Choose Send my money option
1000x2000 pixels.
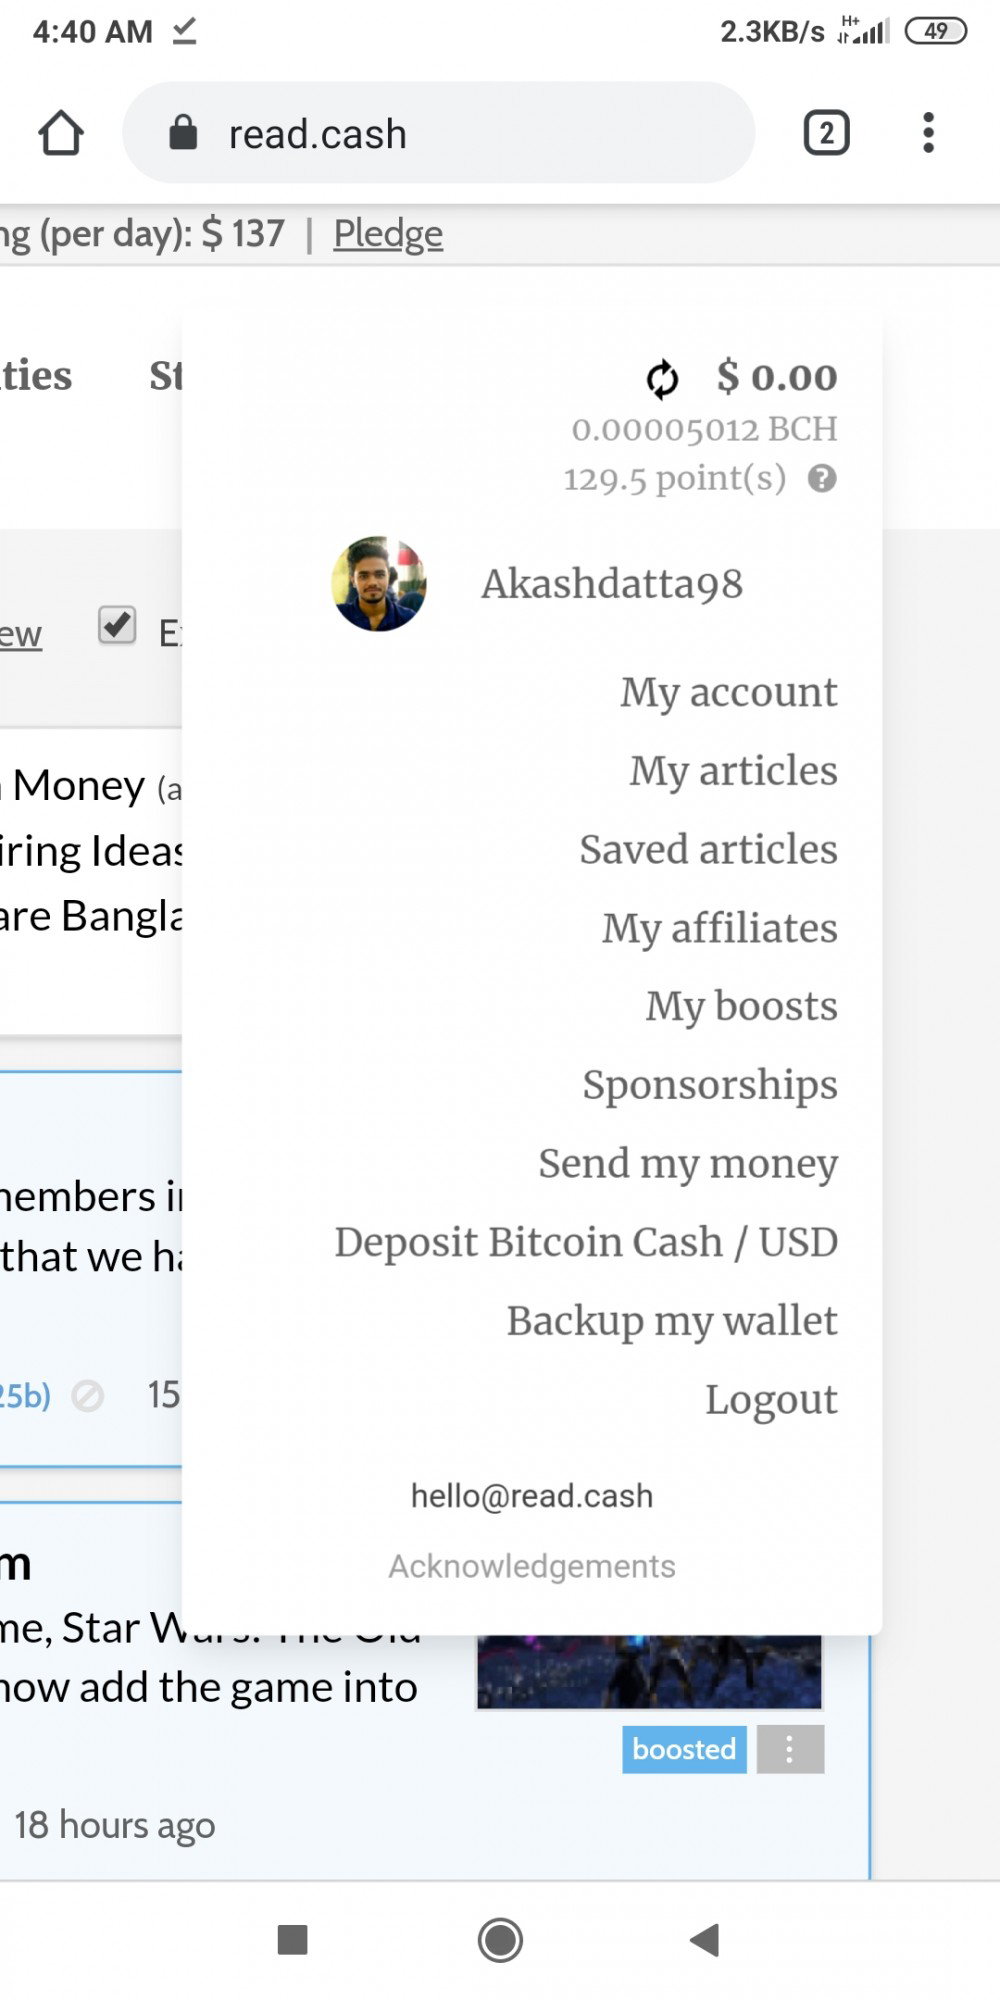(688, 1164)
